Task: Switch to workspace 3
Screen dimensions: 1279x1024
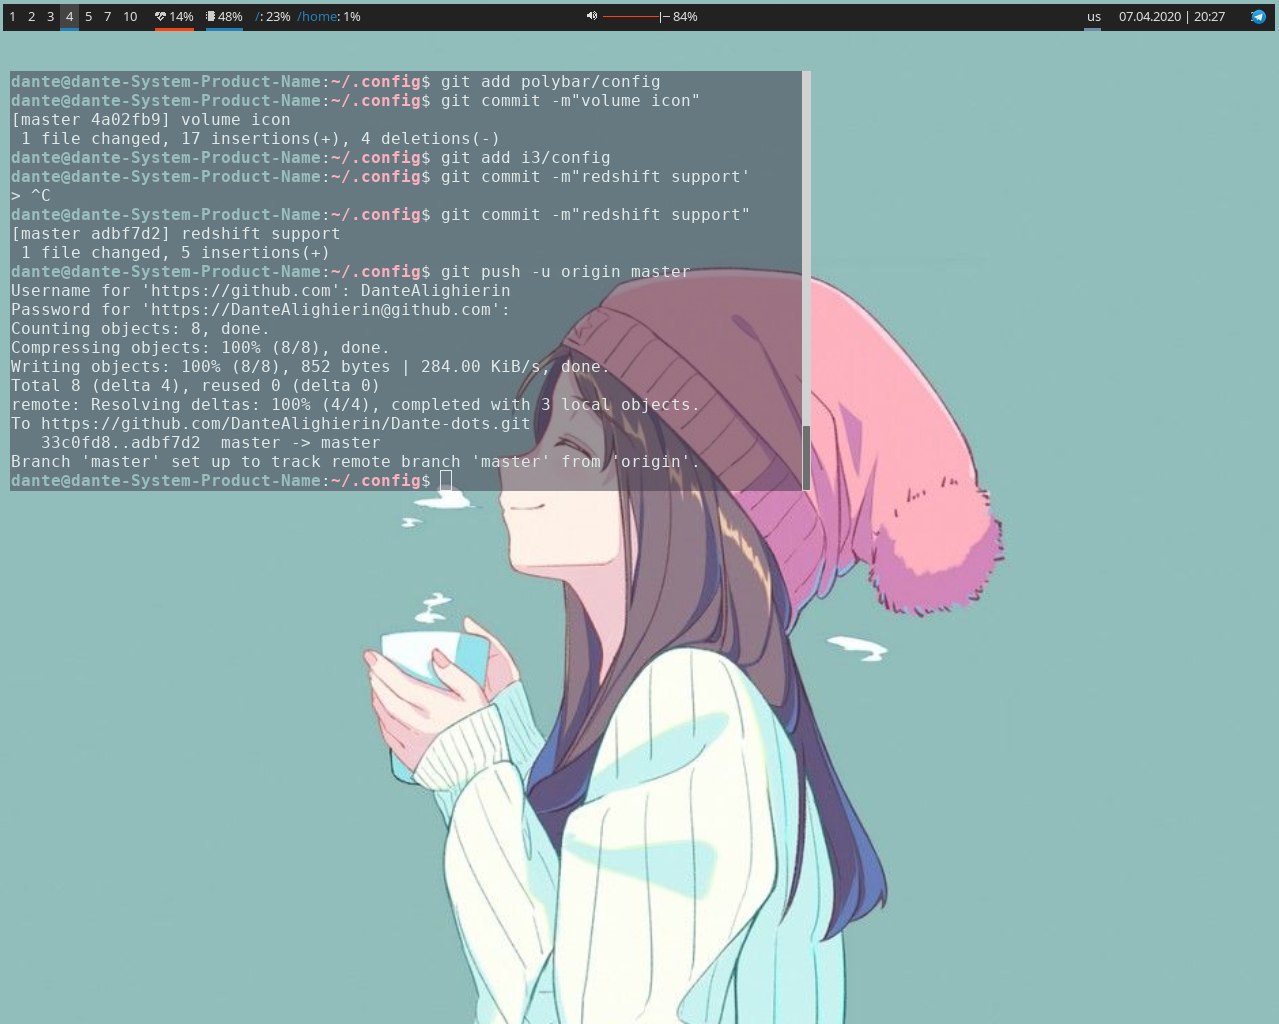Action: (50, 17)
